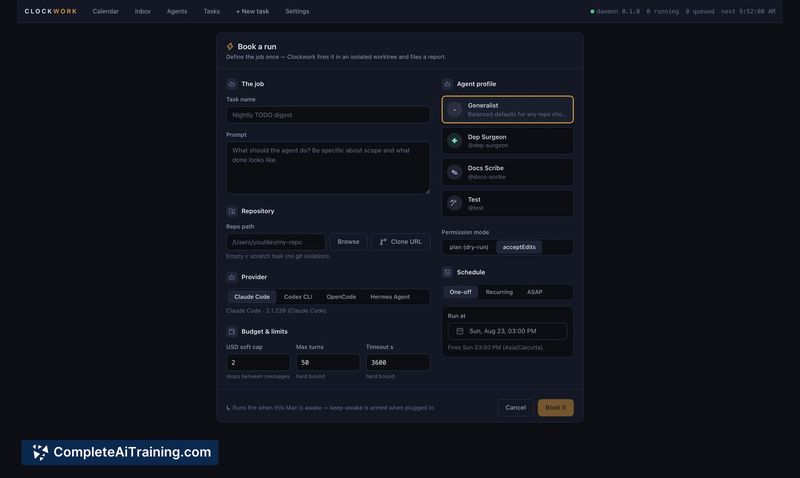Switch to the Tasks page
Viewport: 800px width, 478px height.
tap(212, 11)
